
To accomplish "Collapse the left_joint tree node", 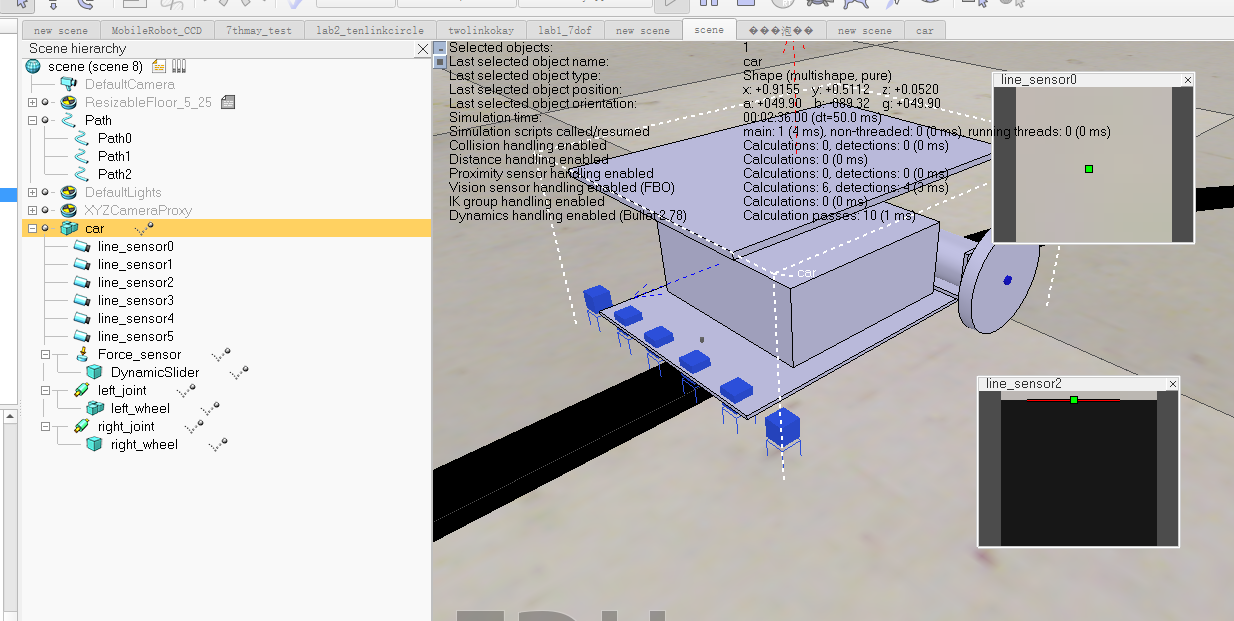I will pos(46,391).
